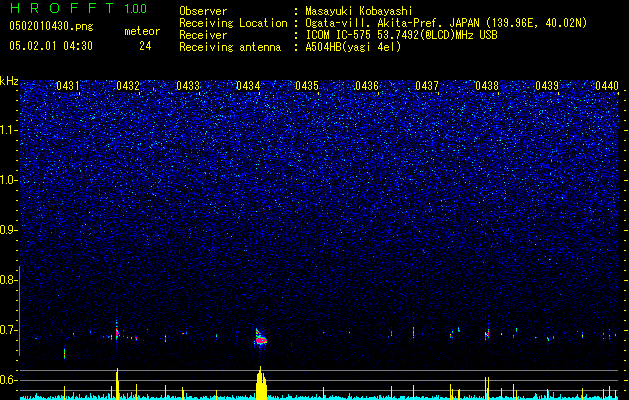The width and height of the screenshot is (629, 400).
Task: Click the tall yellow power peak below 0434
Action: (261, 383)
